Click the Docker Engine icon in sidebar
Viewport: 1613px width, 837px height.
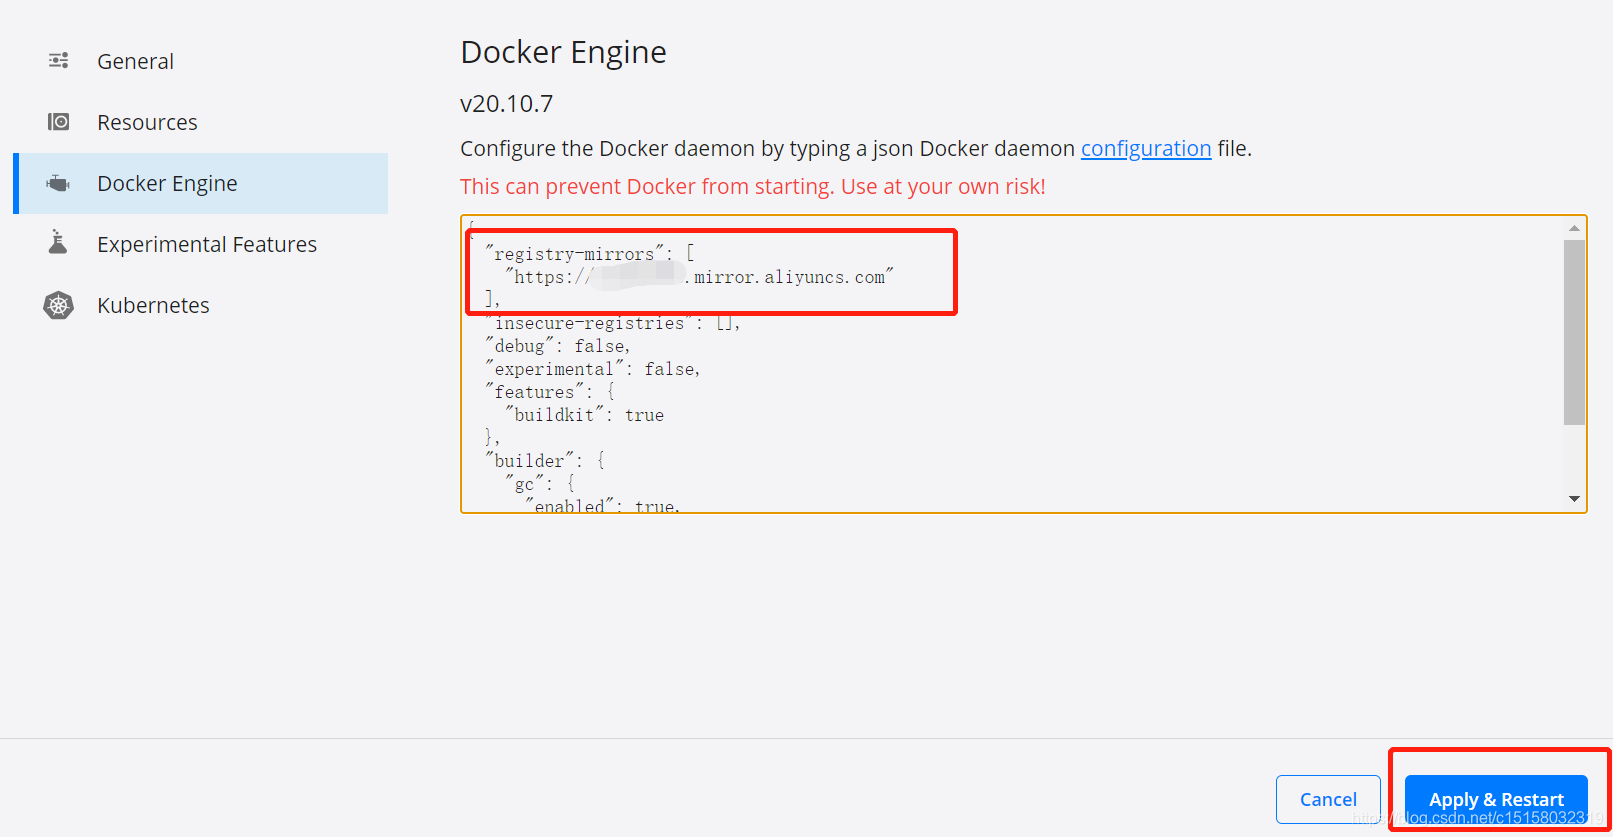tap(59, 183)
